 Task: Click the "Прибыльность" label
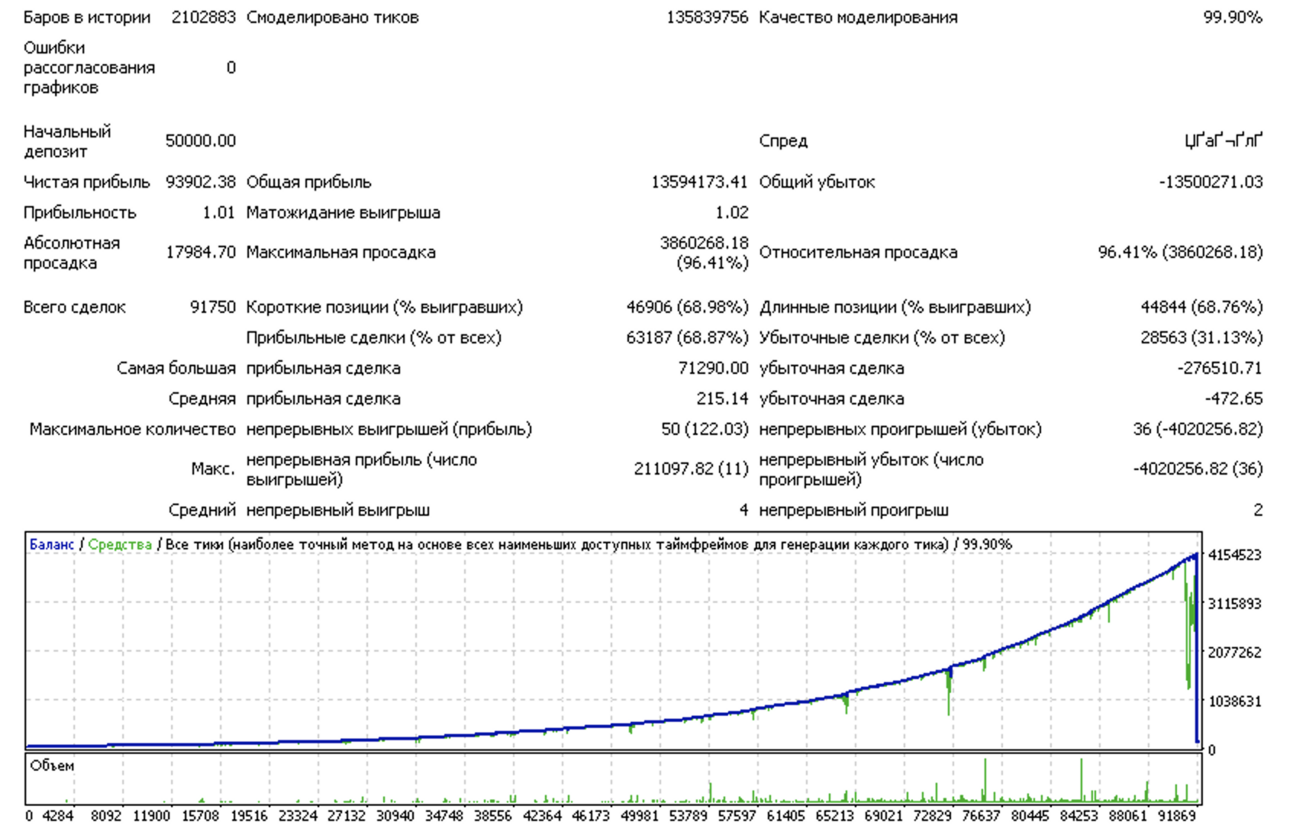(x=80, y=213)
